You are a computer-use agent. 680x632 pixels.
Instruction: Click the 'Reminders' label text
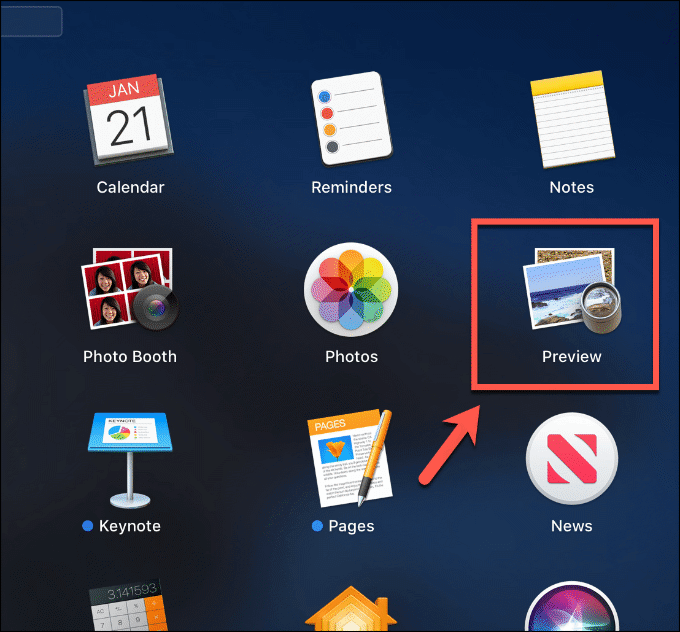(351, 187)
